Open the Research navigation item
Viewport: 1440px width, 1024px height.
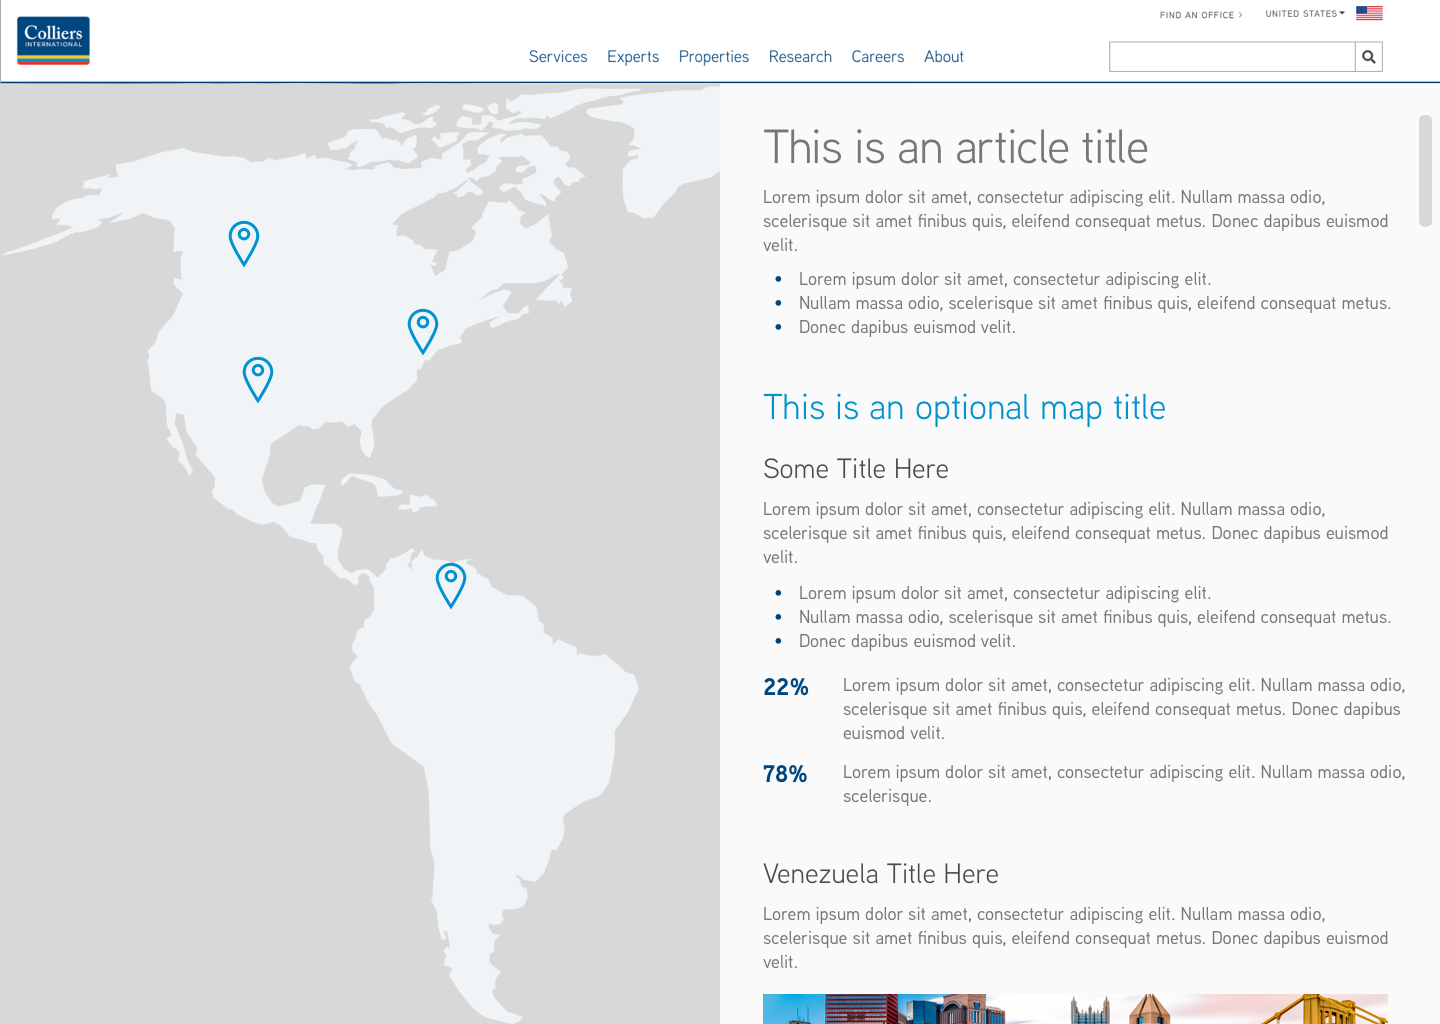coord(800,57)
